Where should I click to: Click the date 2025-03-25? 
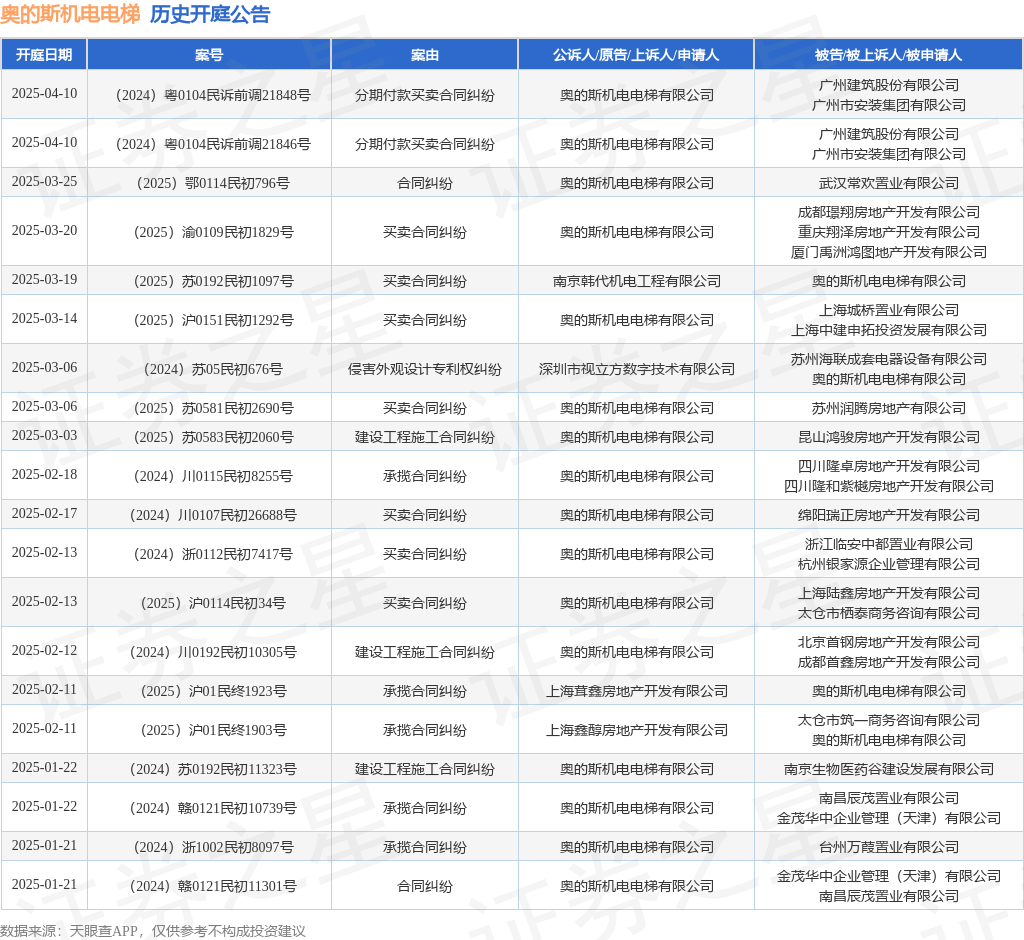tap(44, 182)
